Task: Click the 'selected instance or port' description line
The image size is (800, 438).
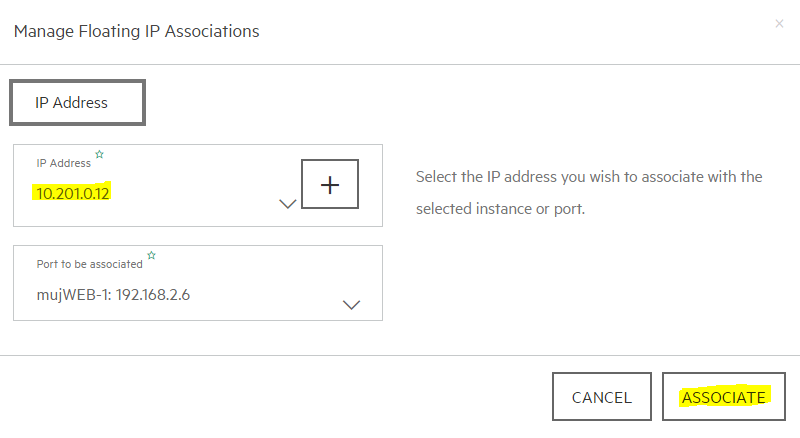Action: (501, 209)
